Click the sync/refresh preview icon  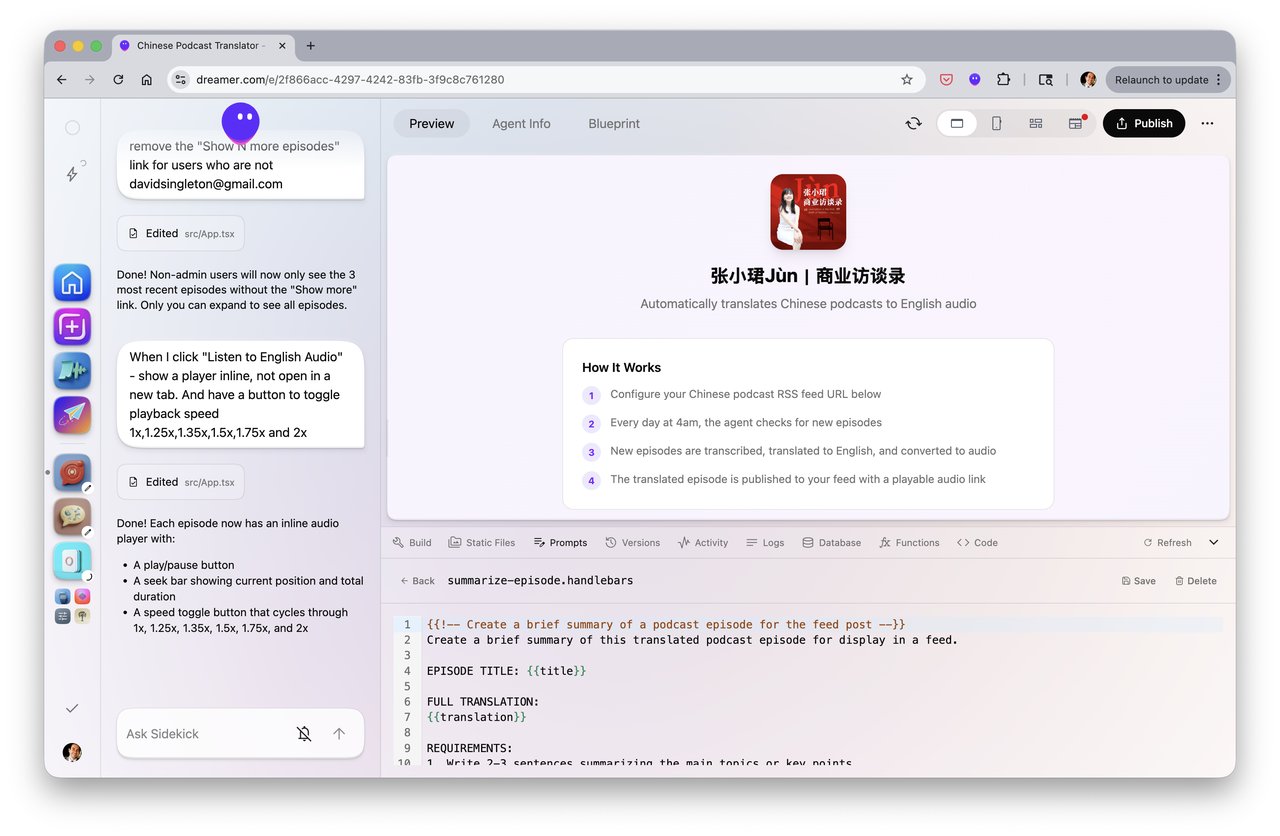[x=913, y=123]
